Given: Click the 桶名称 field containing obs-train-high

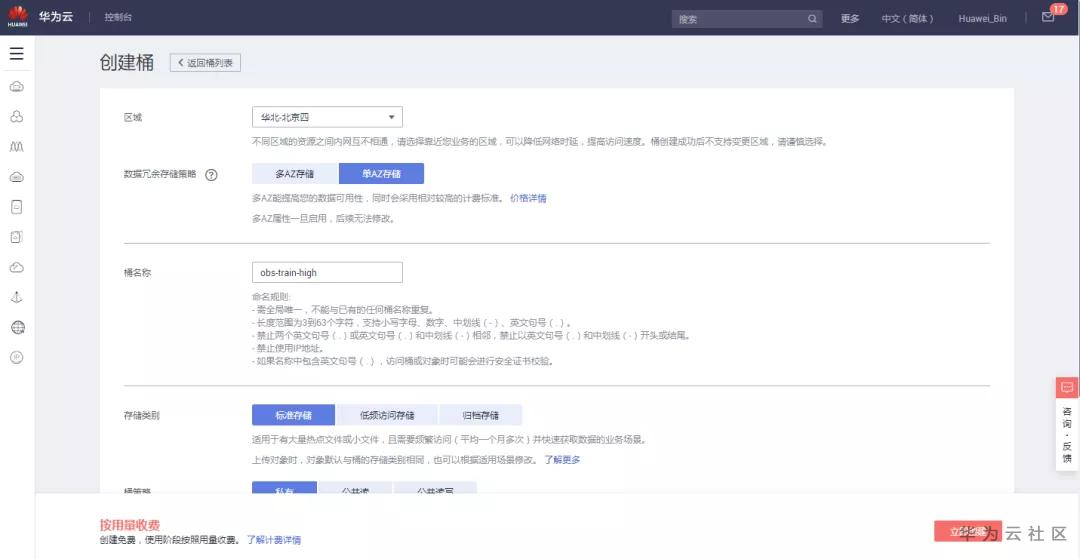Looking at the screenshot, I should 327,273.
